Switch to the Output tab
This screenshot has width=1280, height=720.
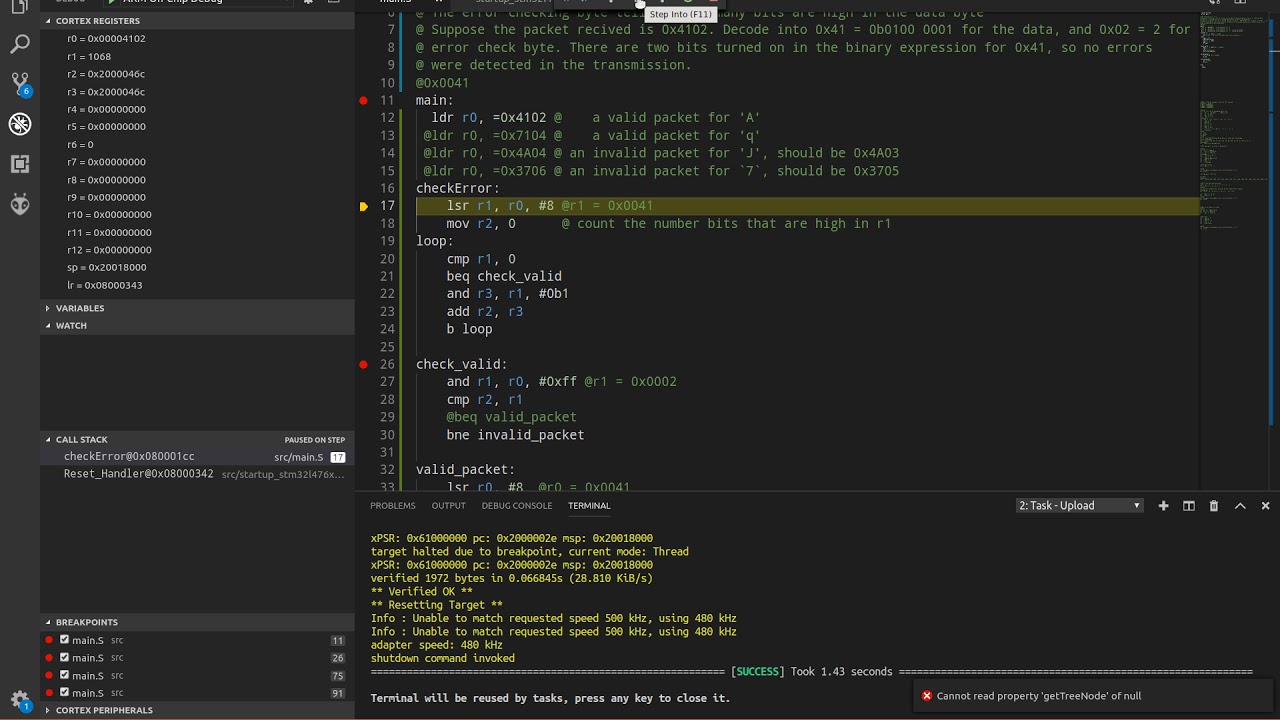pos(449,506)
